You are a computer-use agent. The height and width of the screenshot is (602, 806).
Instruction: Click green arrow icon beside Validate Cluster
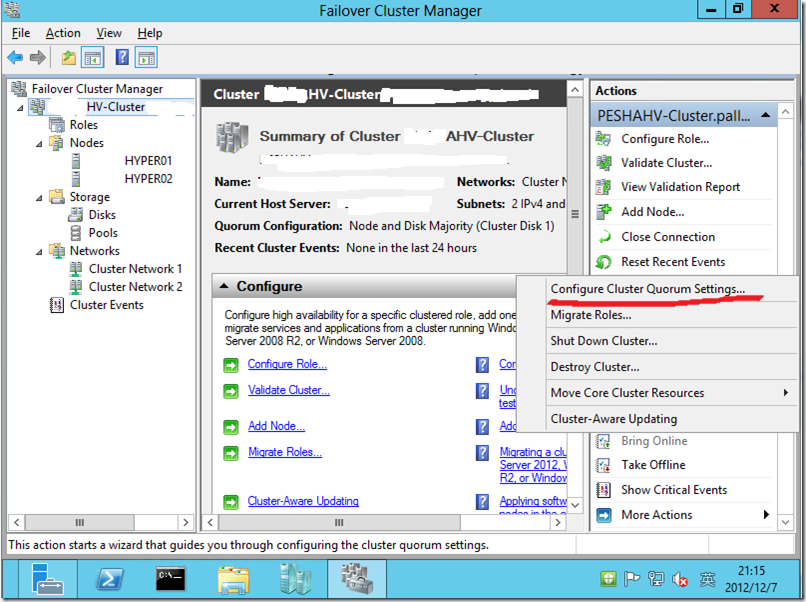(x=231, y=391)
